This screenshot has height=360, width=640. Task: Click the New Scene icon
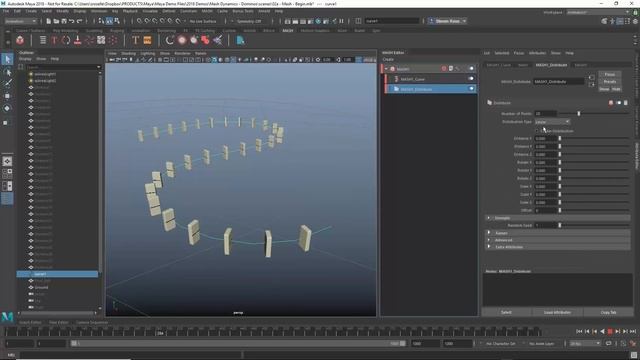(48, 21)
